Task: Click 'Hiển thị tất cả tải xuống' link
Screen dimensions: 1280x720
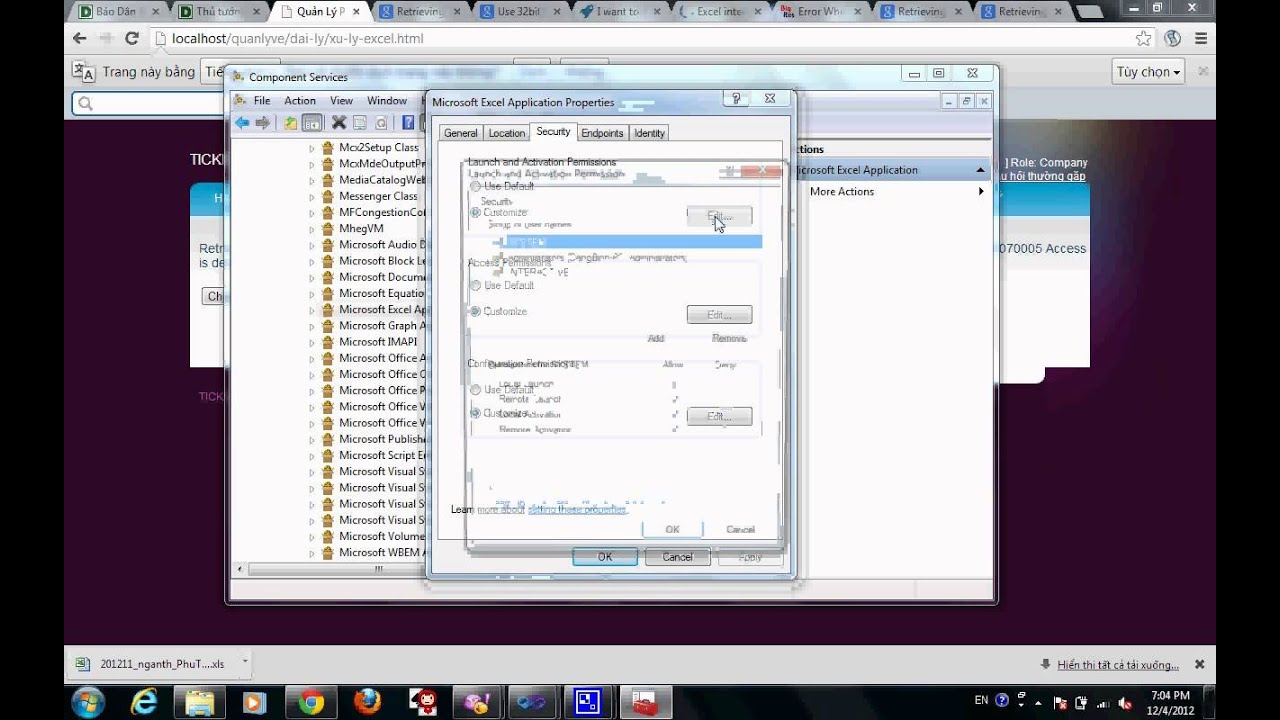Action: pyautogui.click(x=1117, y=665)
